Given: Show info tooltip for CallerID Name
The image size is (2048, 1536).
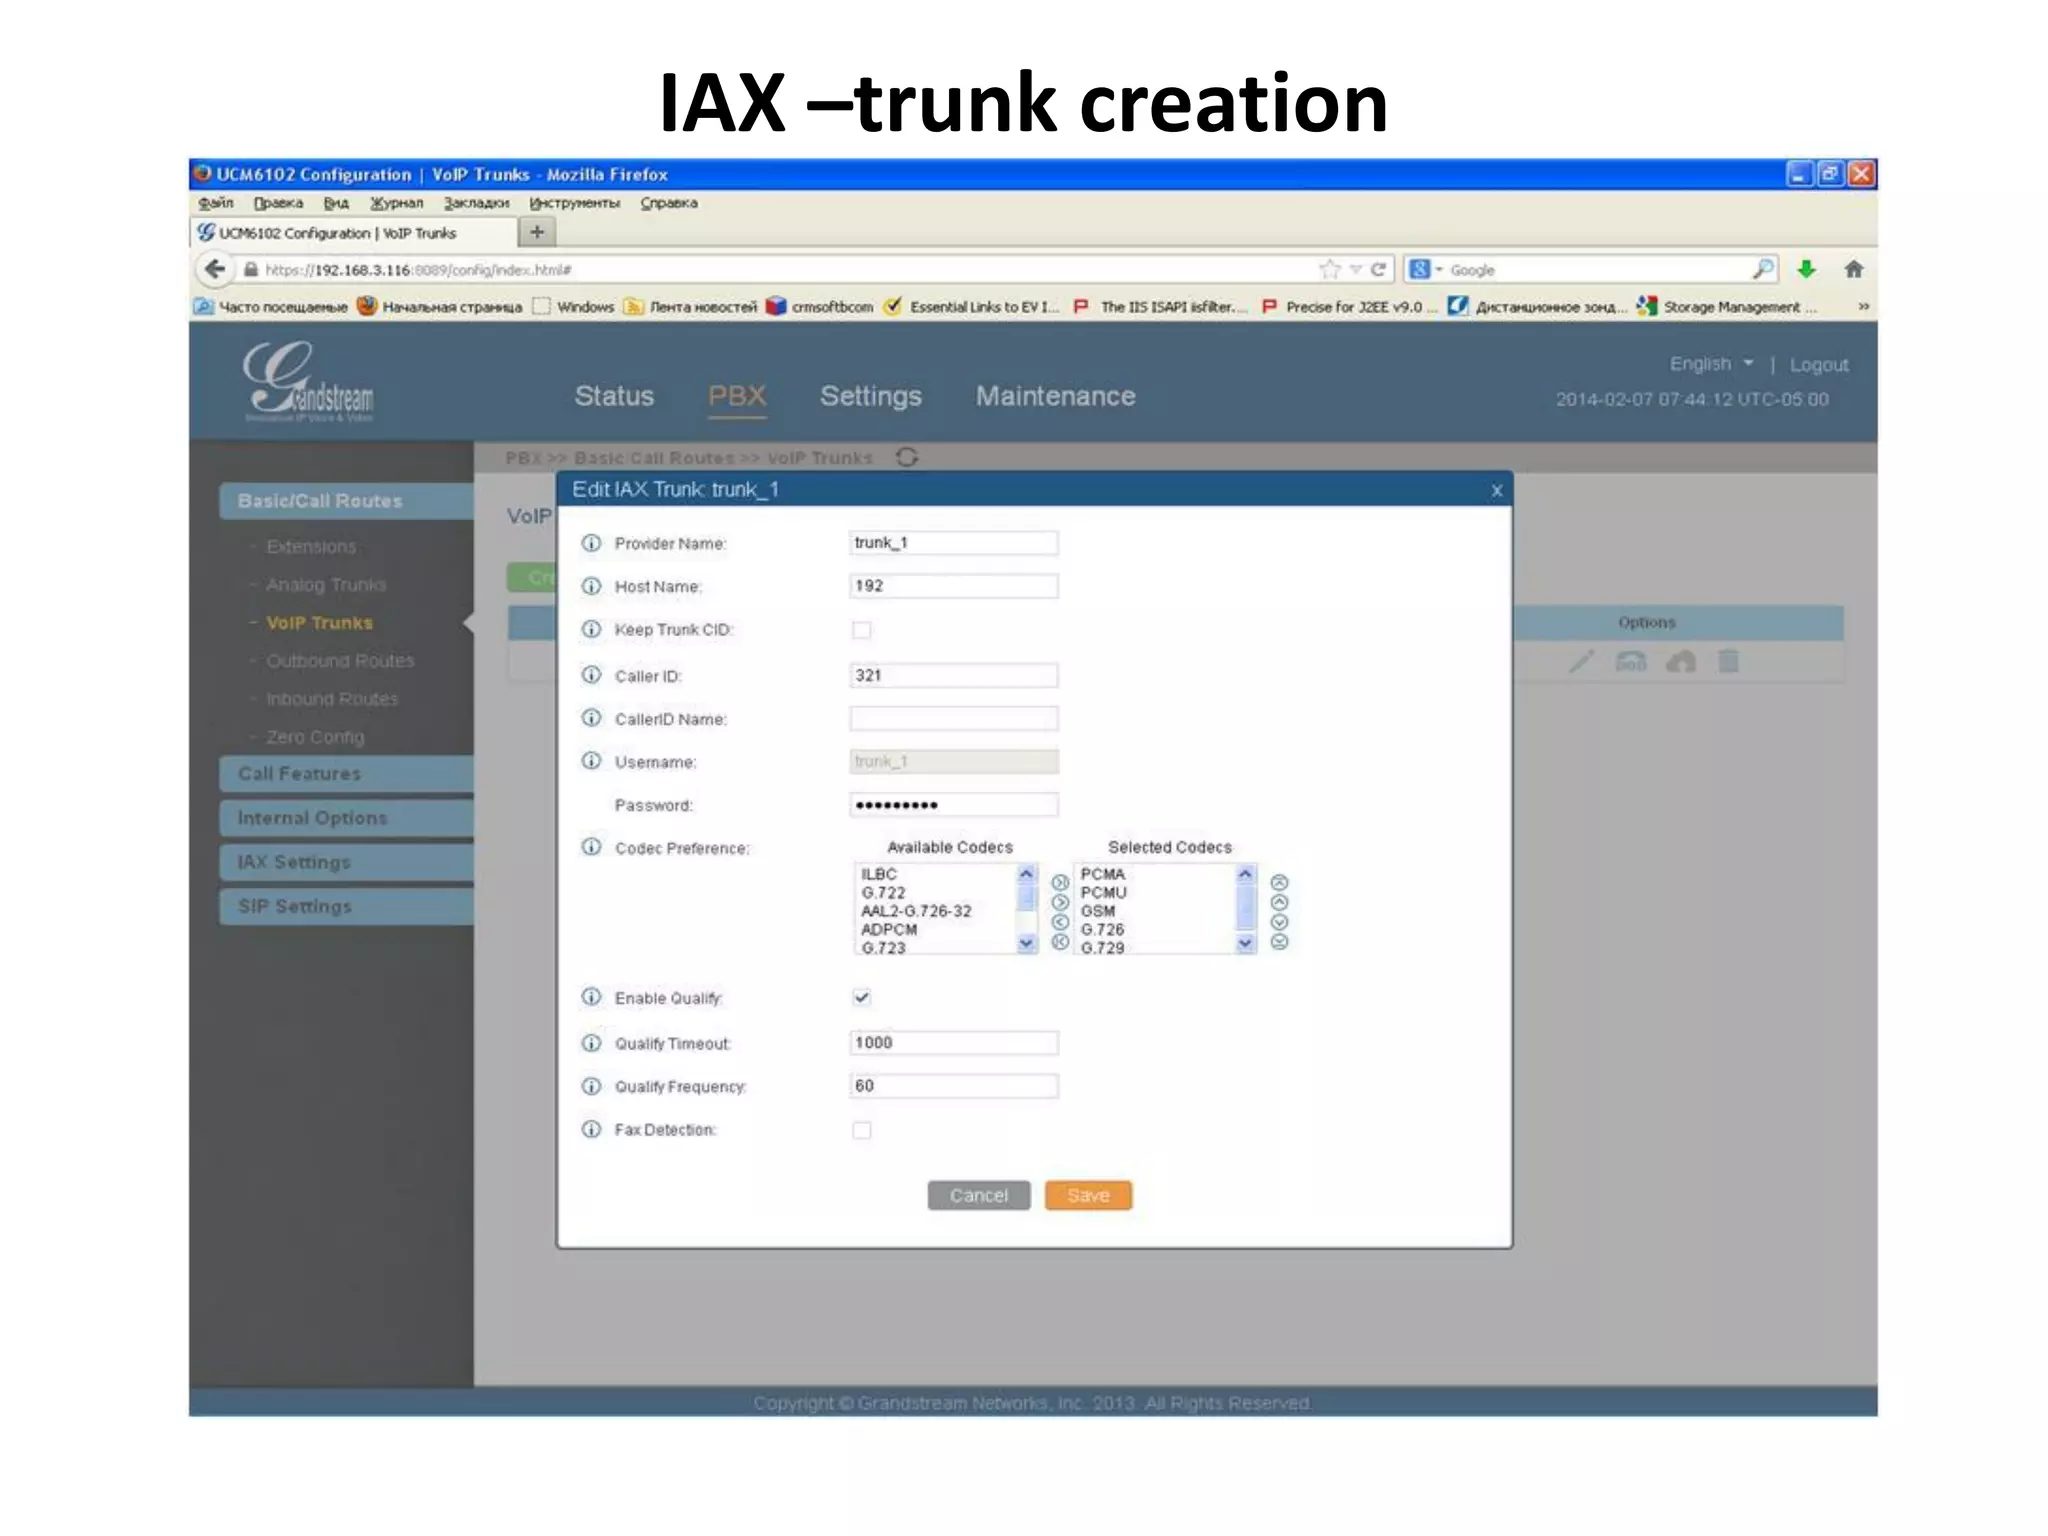Looking at the screenshot, I should pyautogui.click(x=592, y=718).
